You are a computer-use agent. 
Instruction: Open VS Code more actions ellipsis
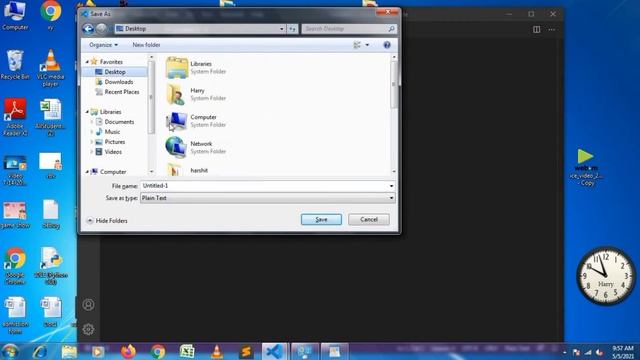point(551,29)
